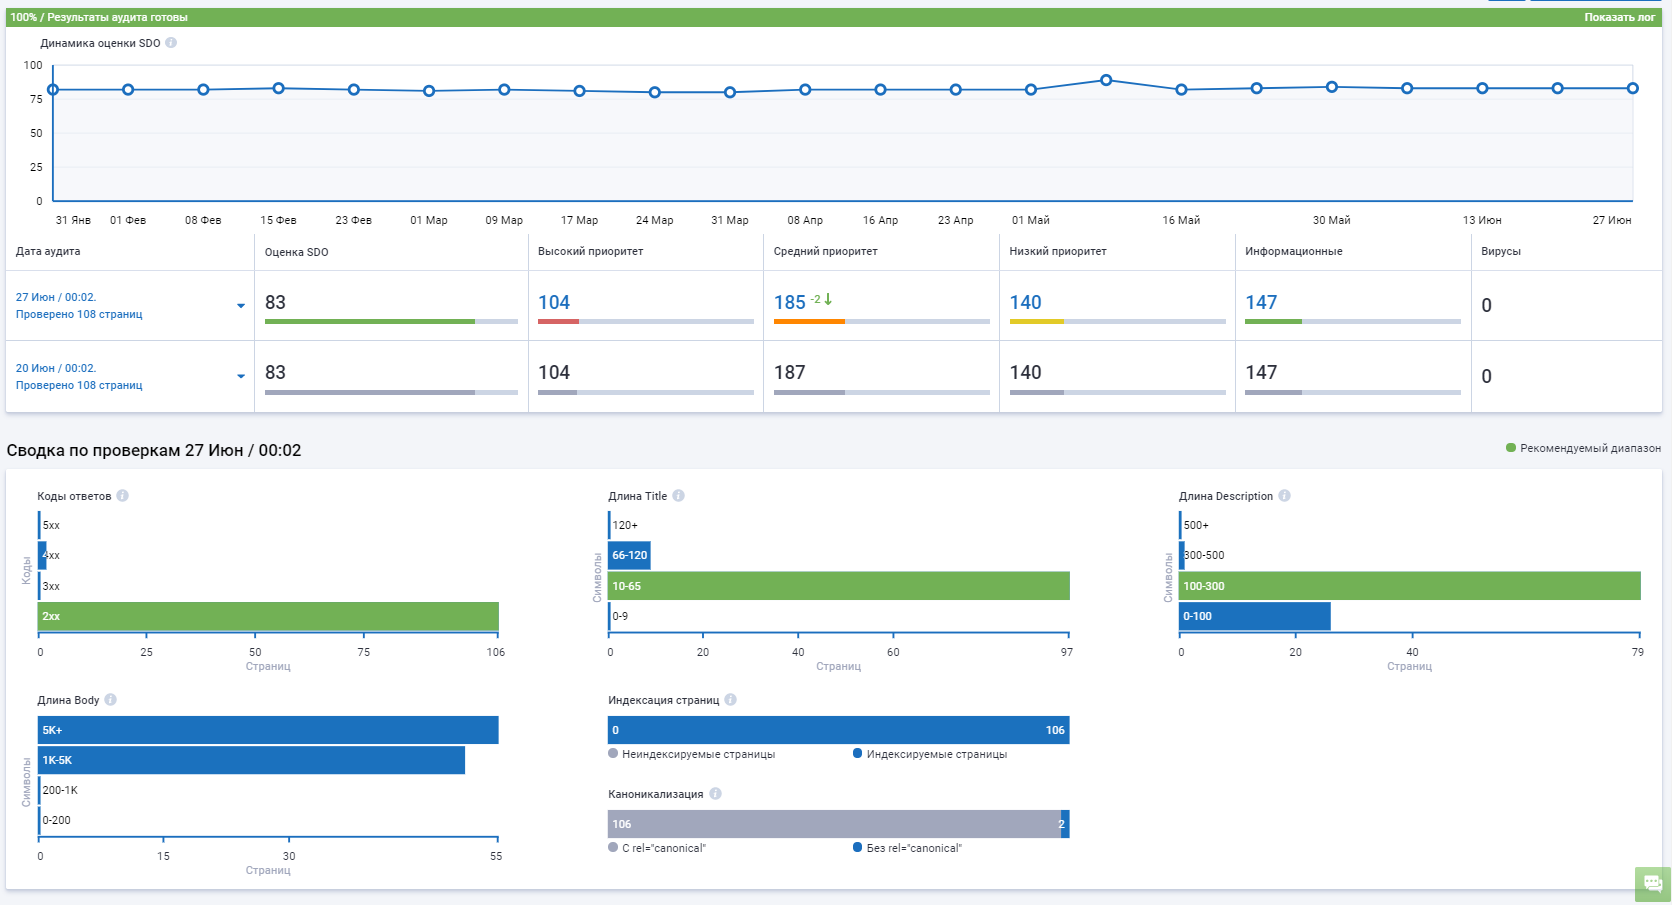Open high priority count 104 for 27 Июн

click(554, 302)
